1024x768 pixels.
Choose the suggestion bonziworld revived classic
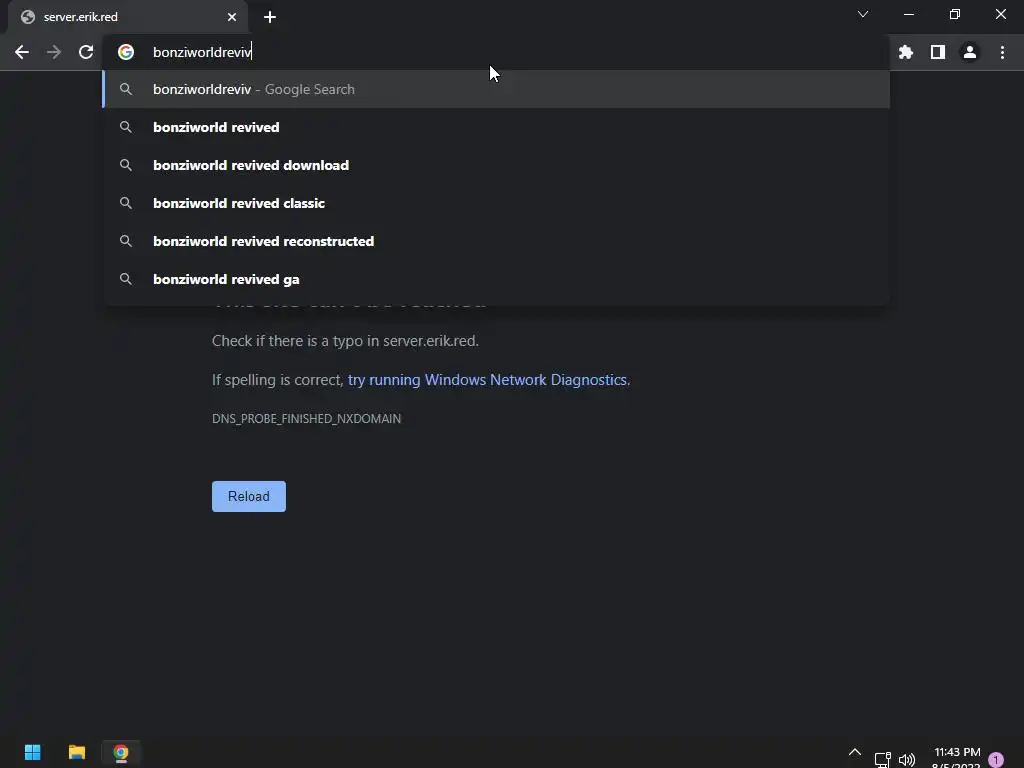(496, 203)
